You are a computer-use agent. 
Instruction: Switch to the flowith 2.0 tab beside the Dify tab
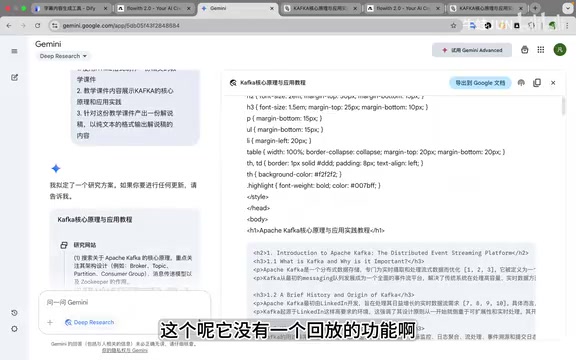coord(154,8)
